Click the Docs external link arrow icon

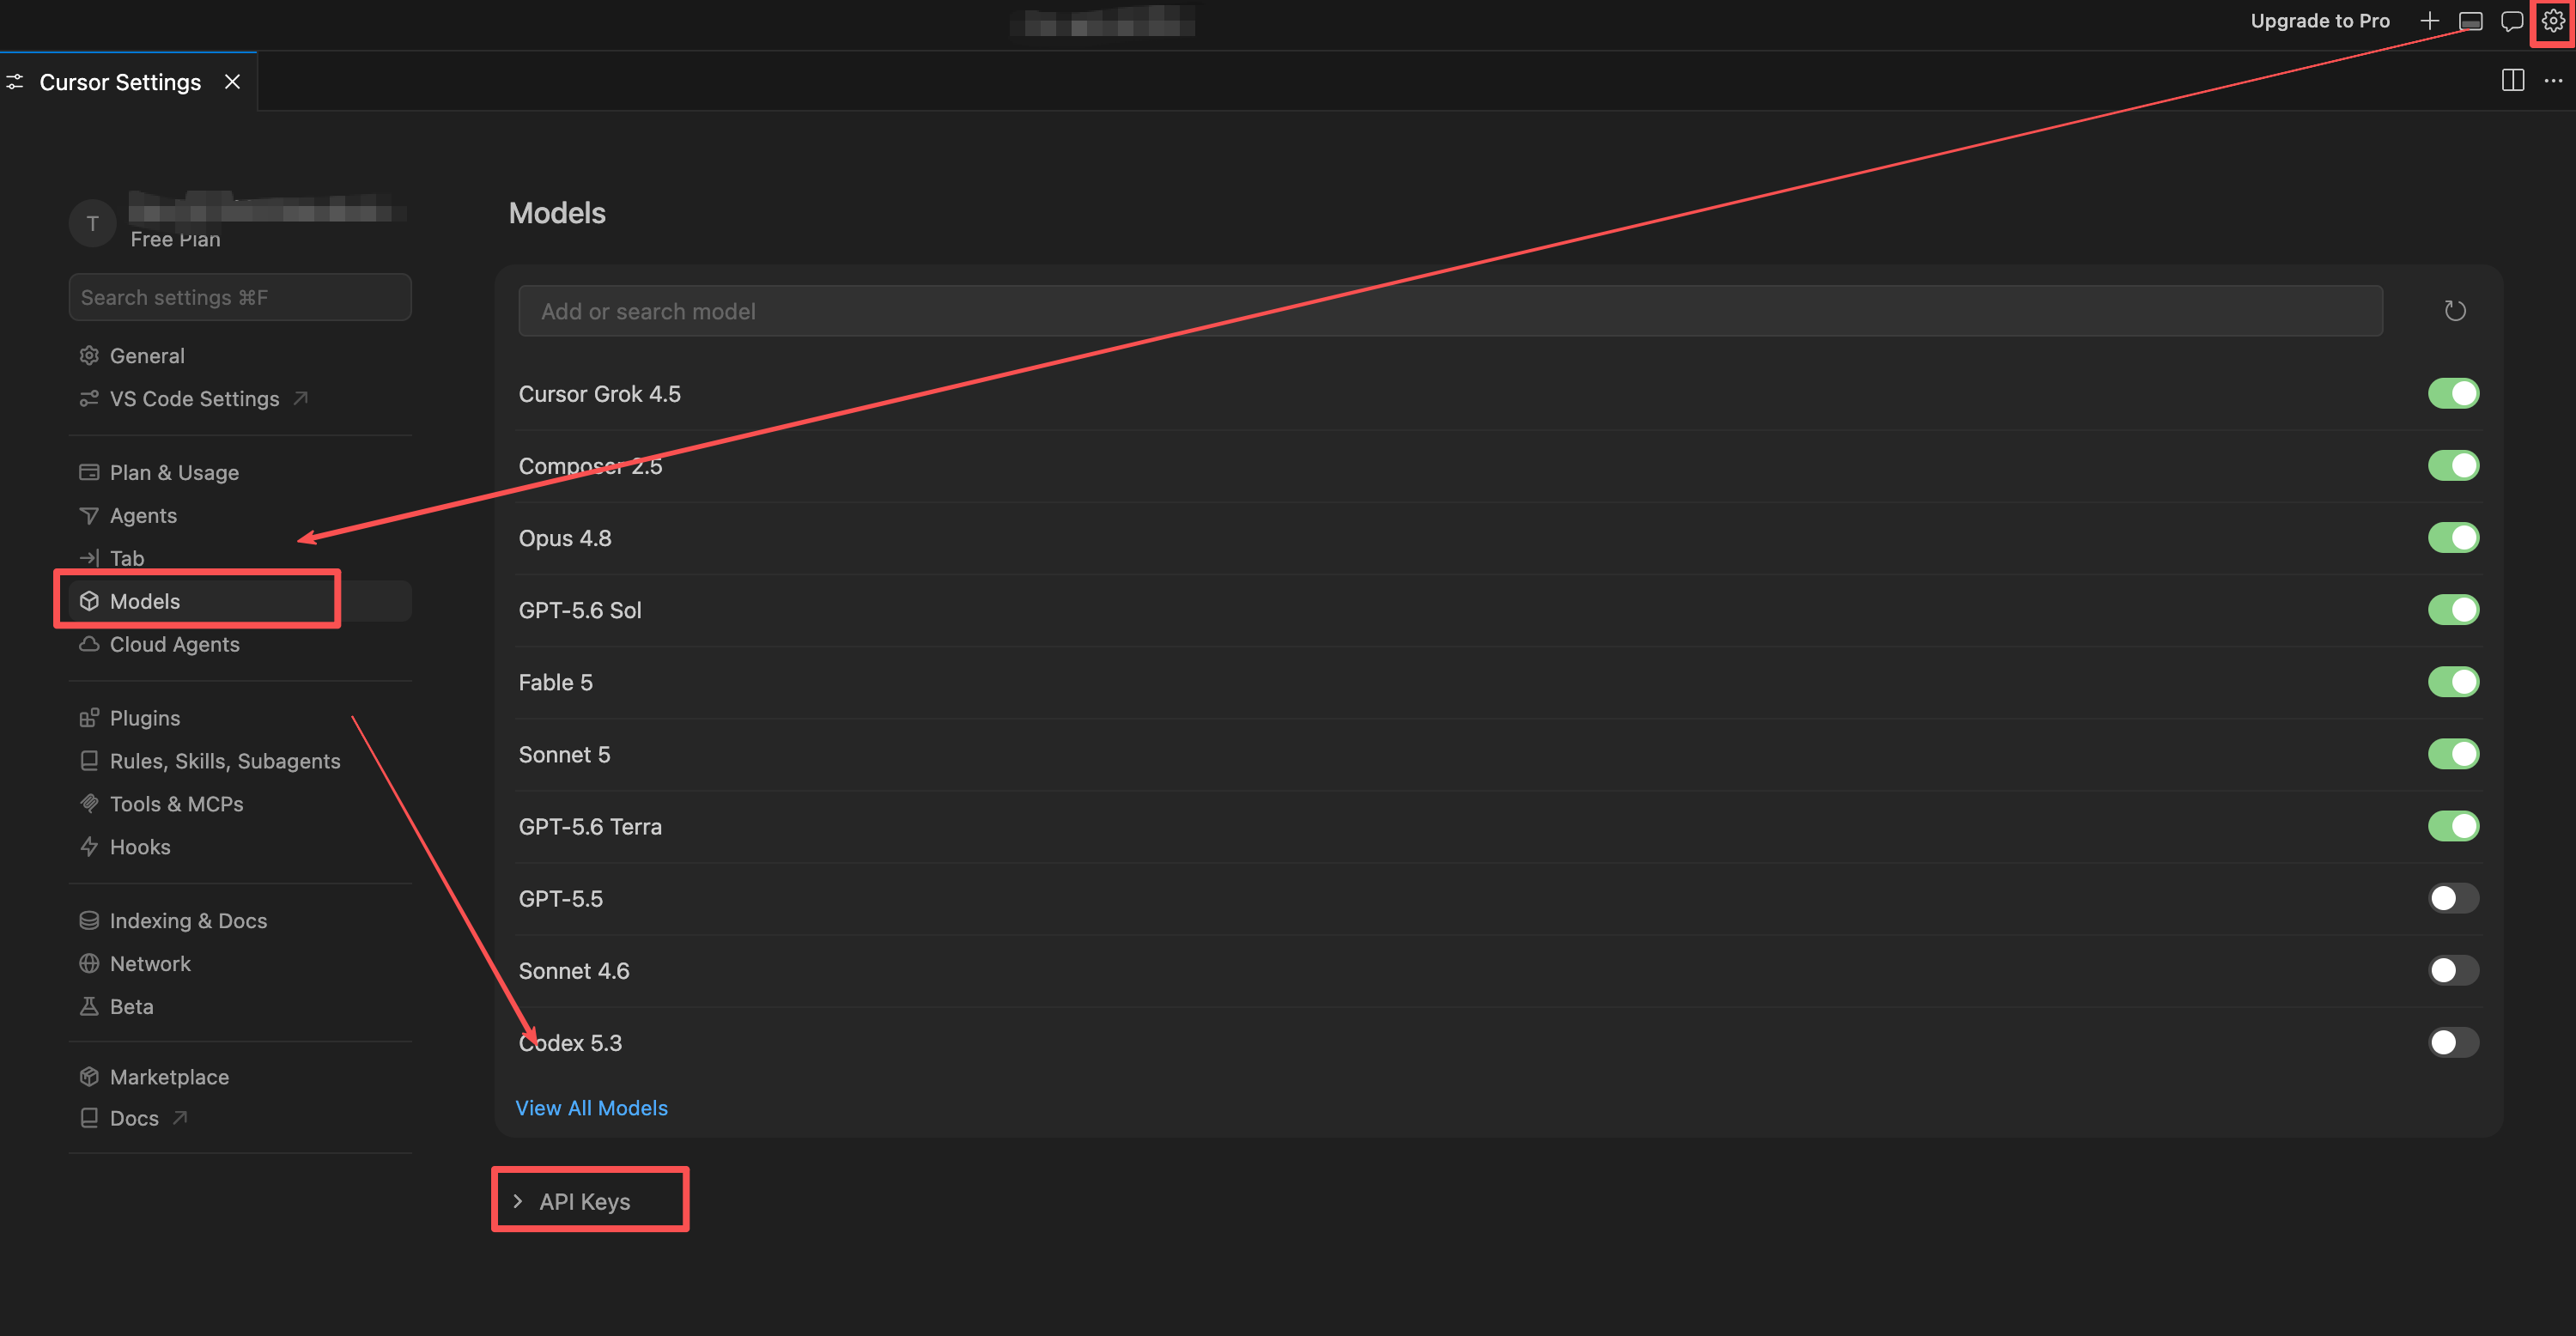click(x=180, y=1118)
